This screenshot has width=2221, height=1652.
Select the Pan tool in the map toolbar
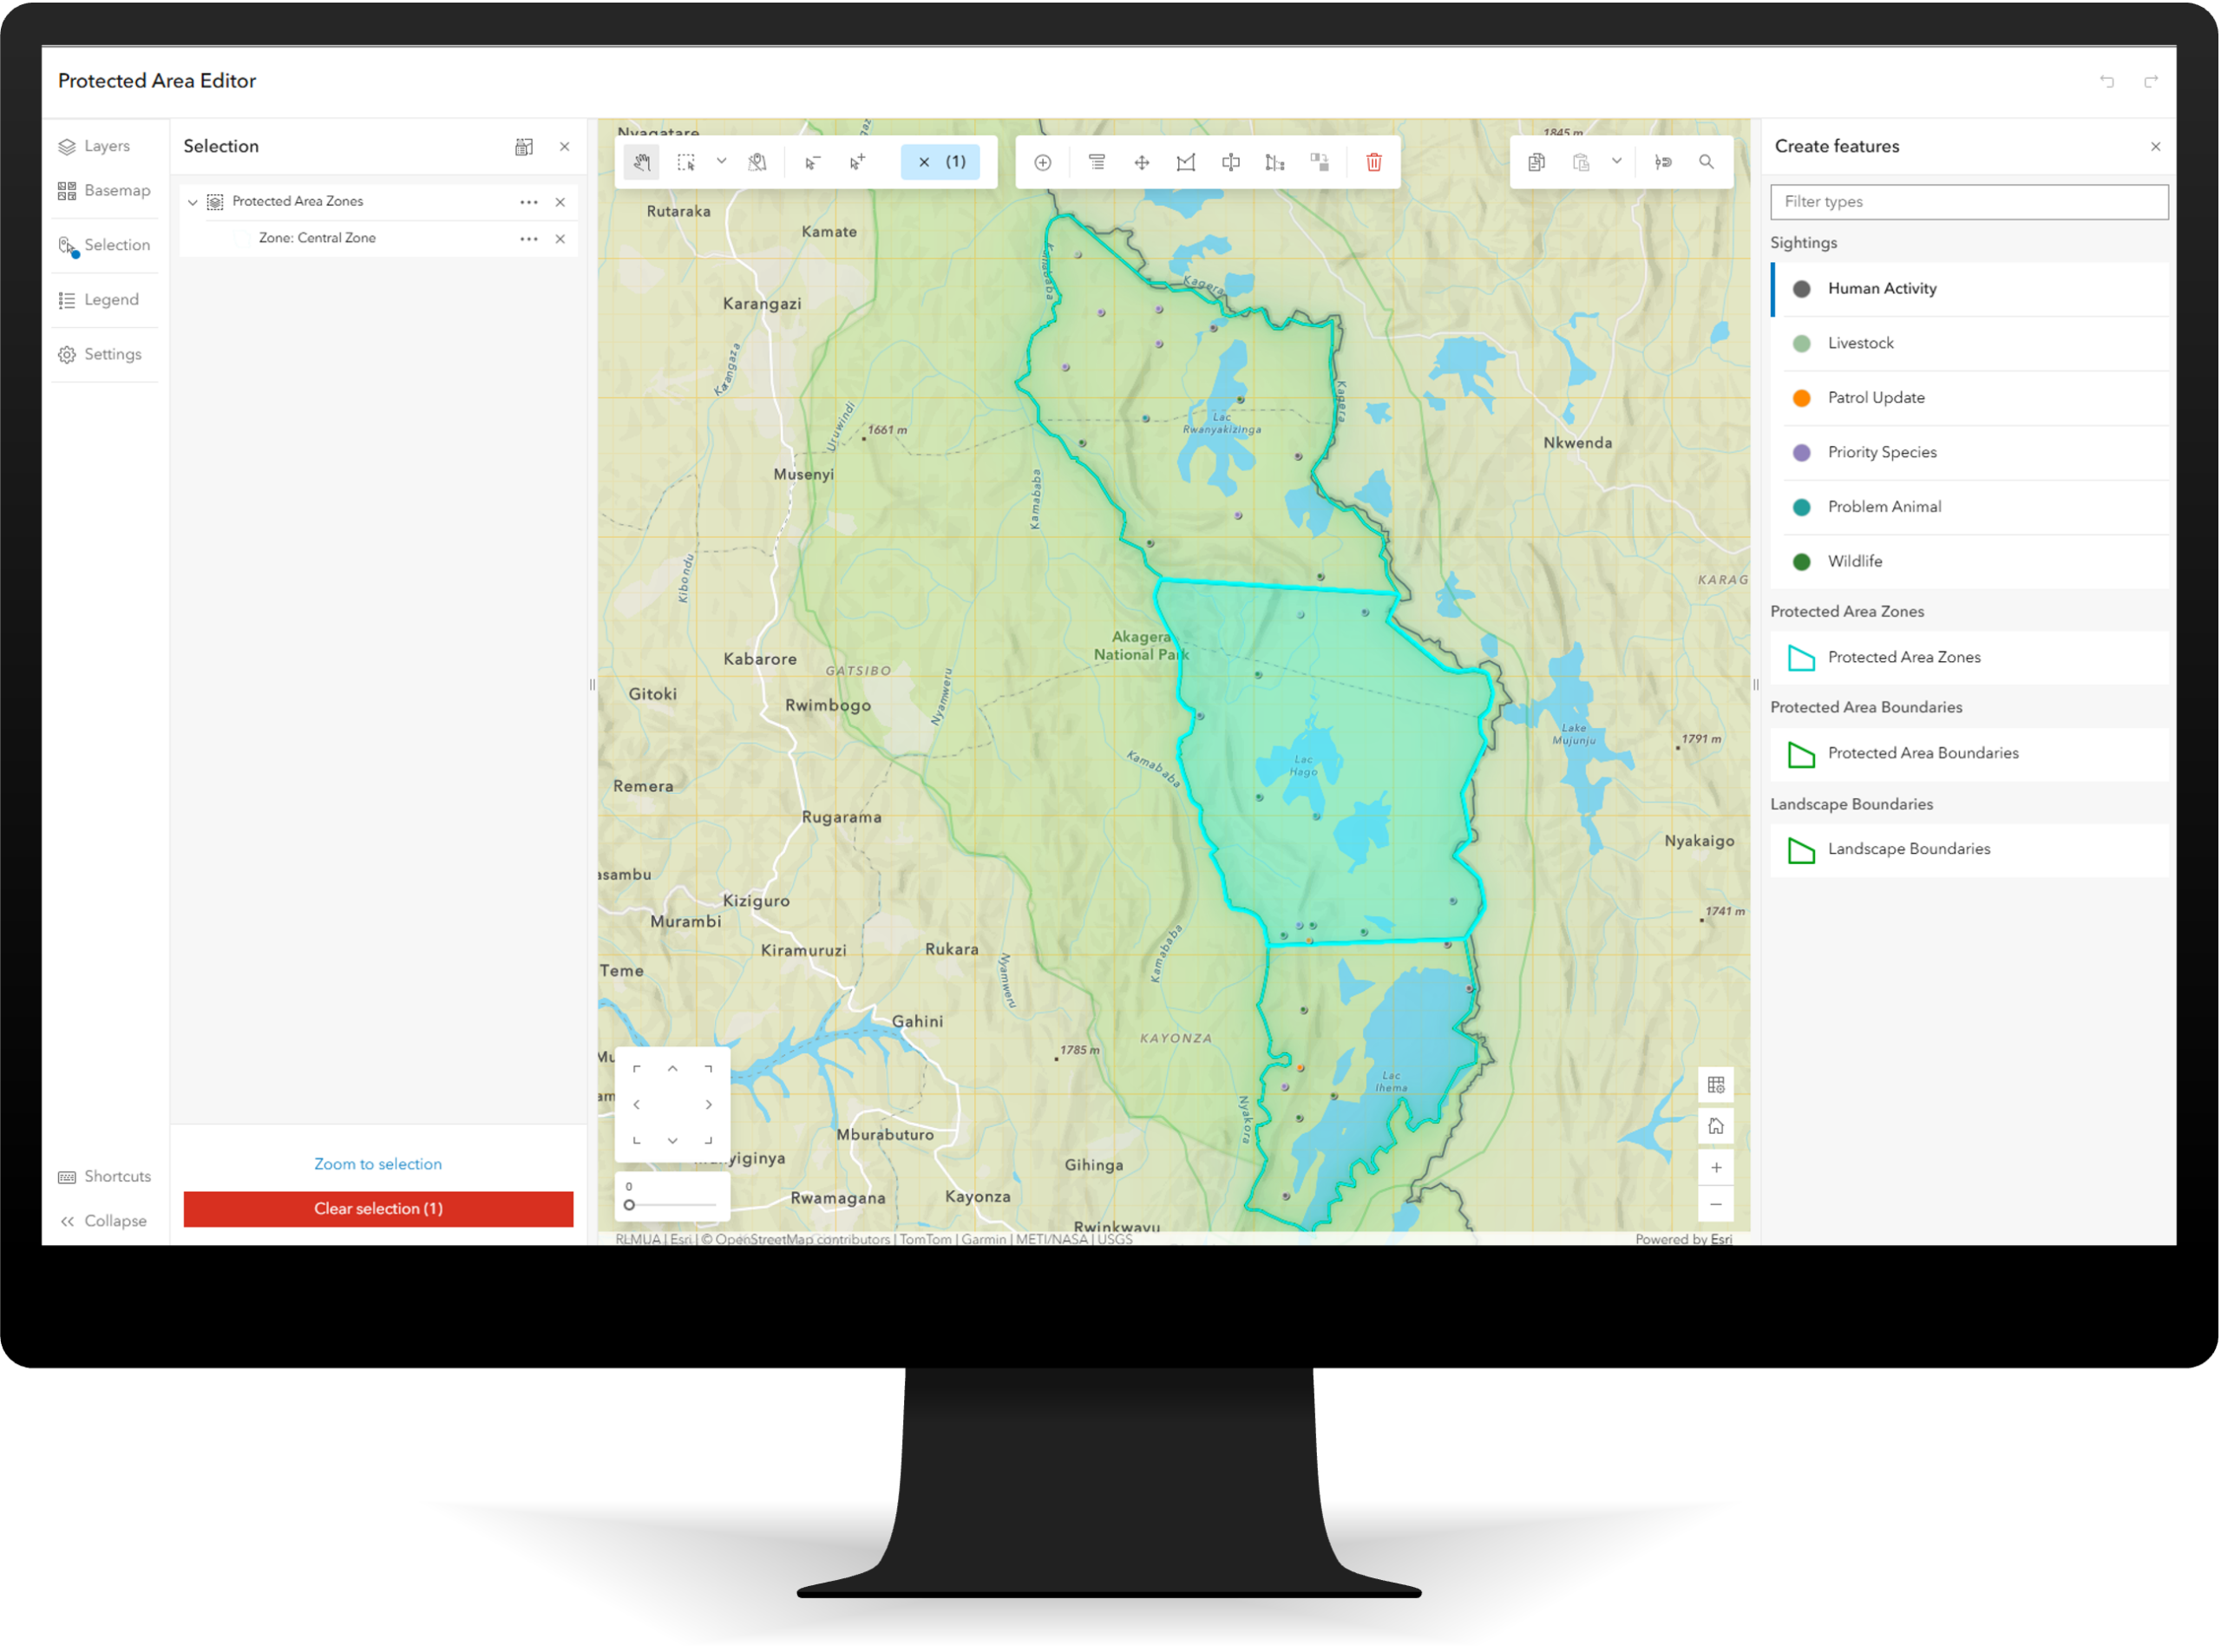tap(641, 161)
